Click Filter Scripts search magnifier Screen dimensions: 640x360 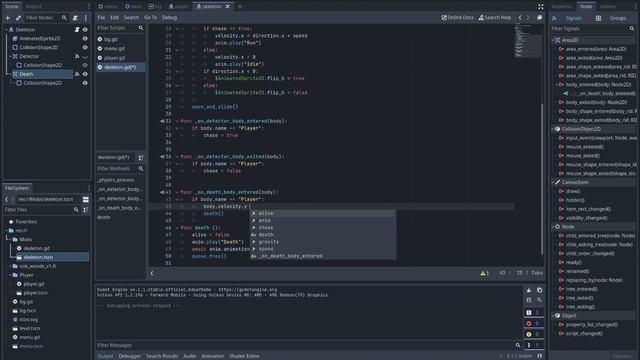[x=141, y=28]
